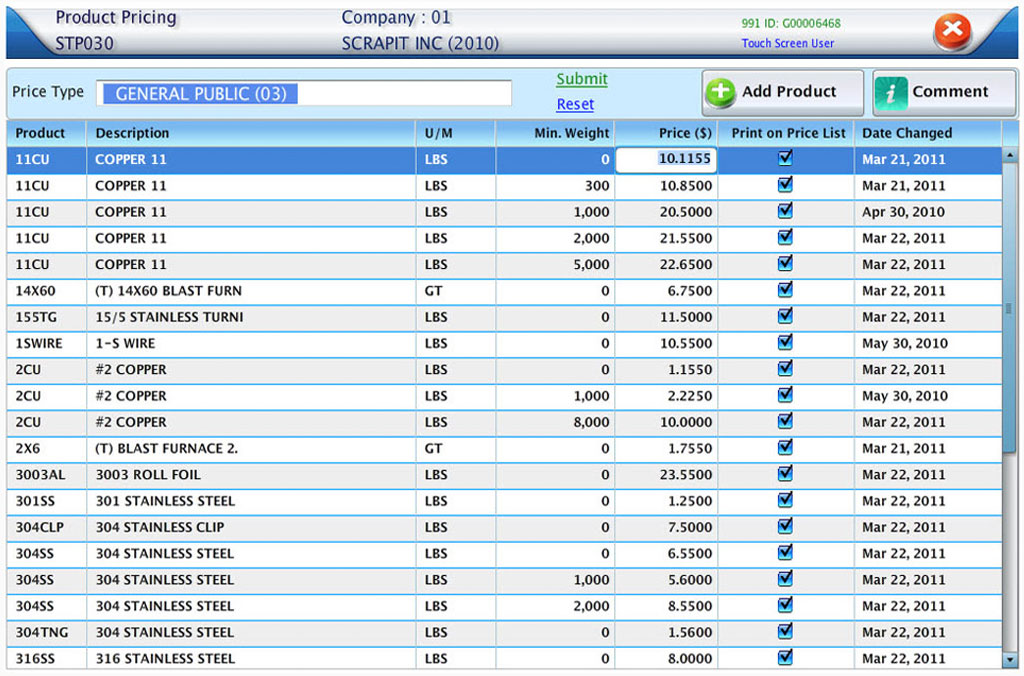Viewport: 1024px width, 676px height.
Task: Uncheck Print on Price List for 14X60
Action: pos(785,290)
